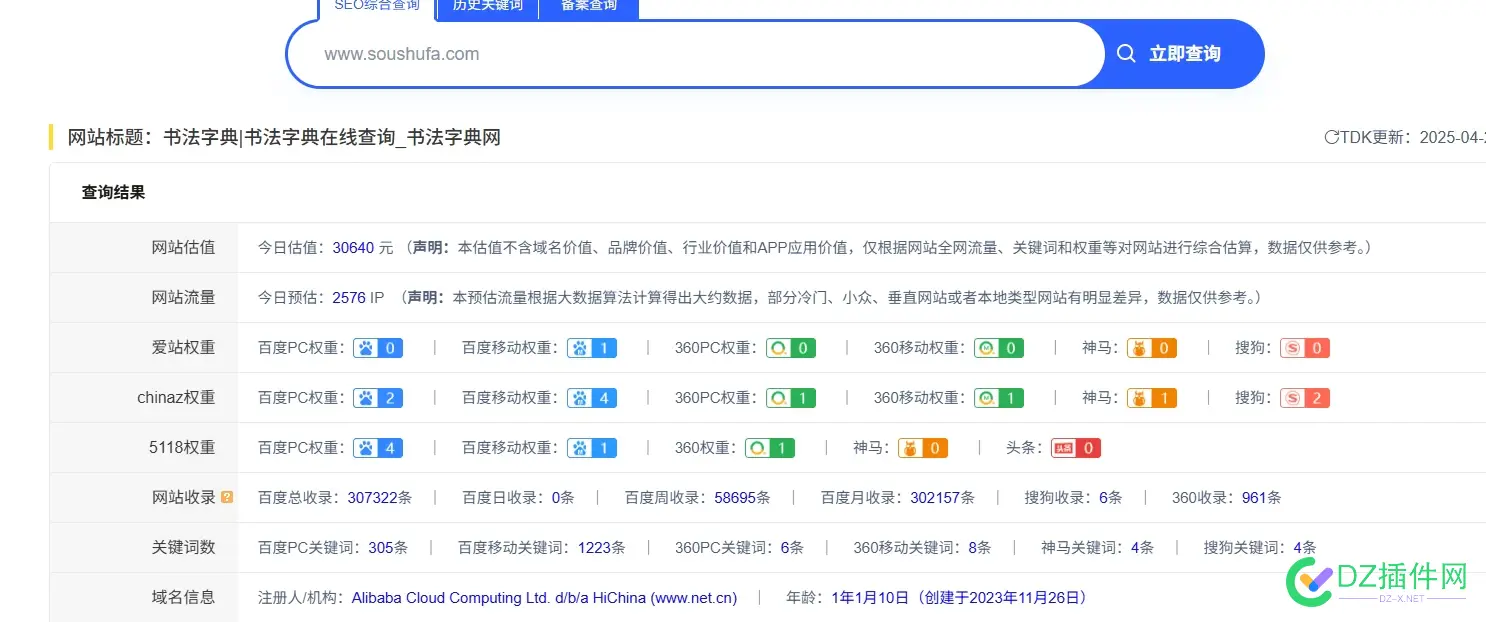Click the magnifier icon in 立即查询 button
The image size is (1486, 622).
pos(1126,54)
